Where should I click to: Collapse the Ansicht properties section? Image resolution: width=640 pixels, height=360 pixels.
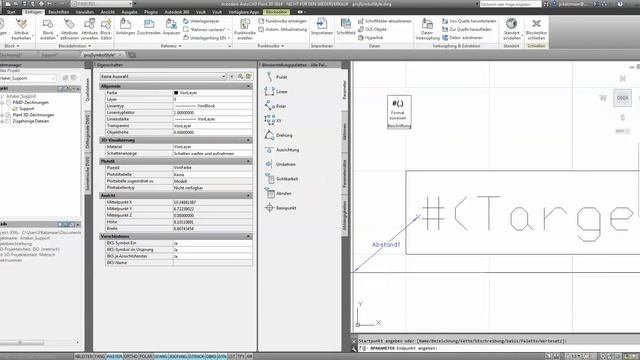248,196
